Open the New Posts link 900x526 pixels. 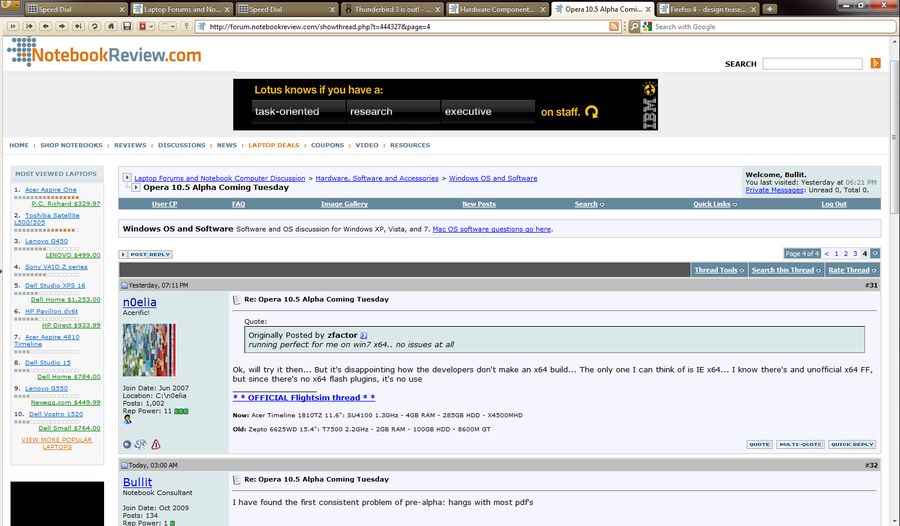[479, 204]
